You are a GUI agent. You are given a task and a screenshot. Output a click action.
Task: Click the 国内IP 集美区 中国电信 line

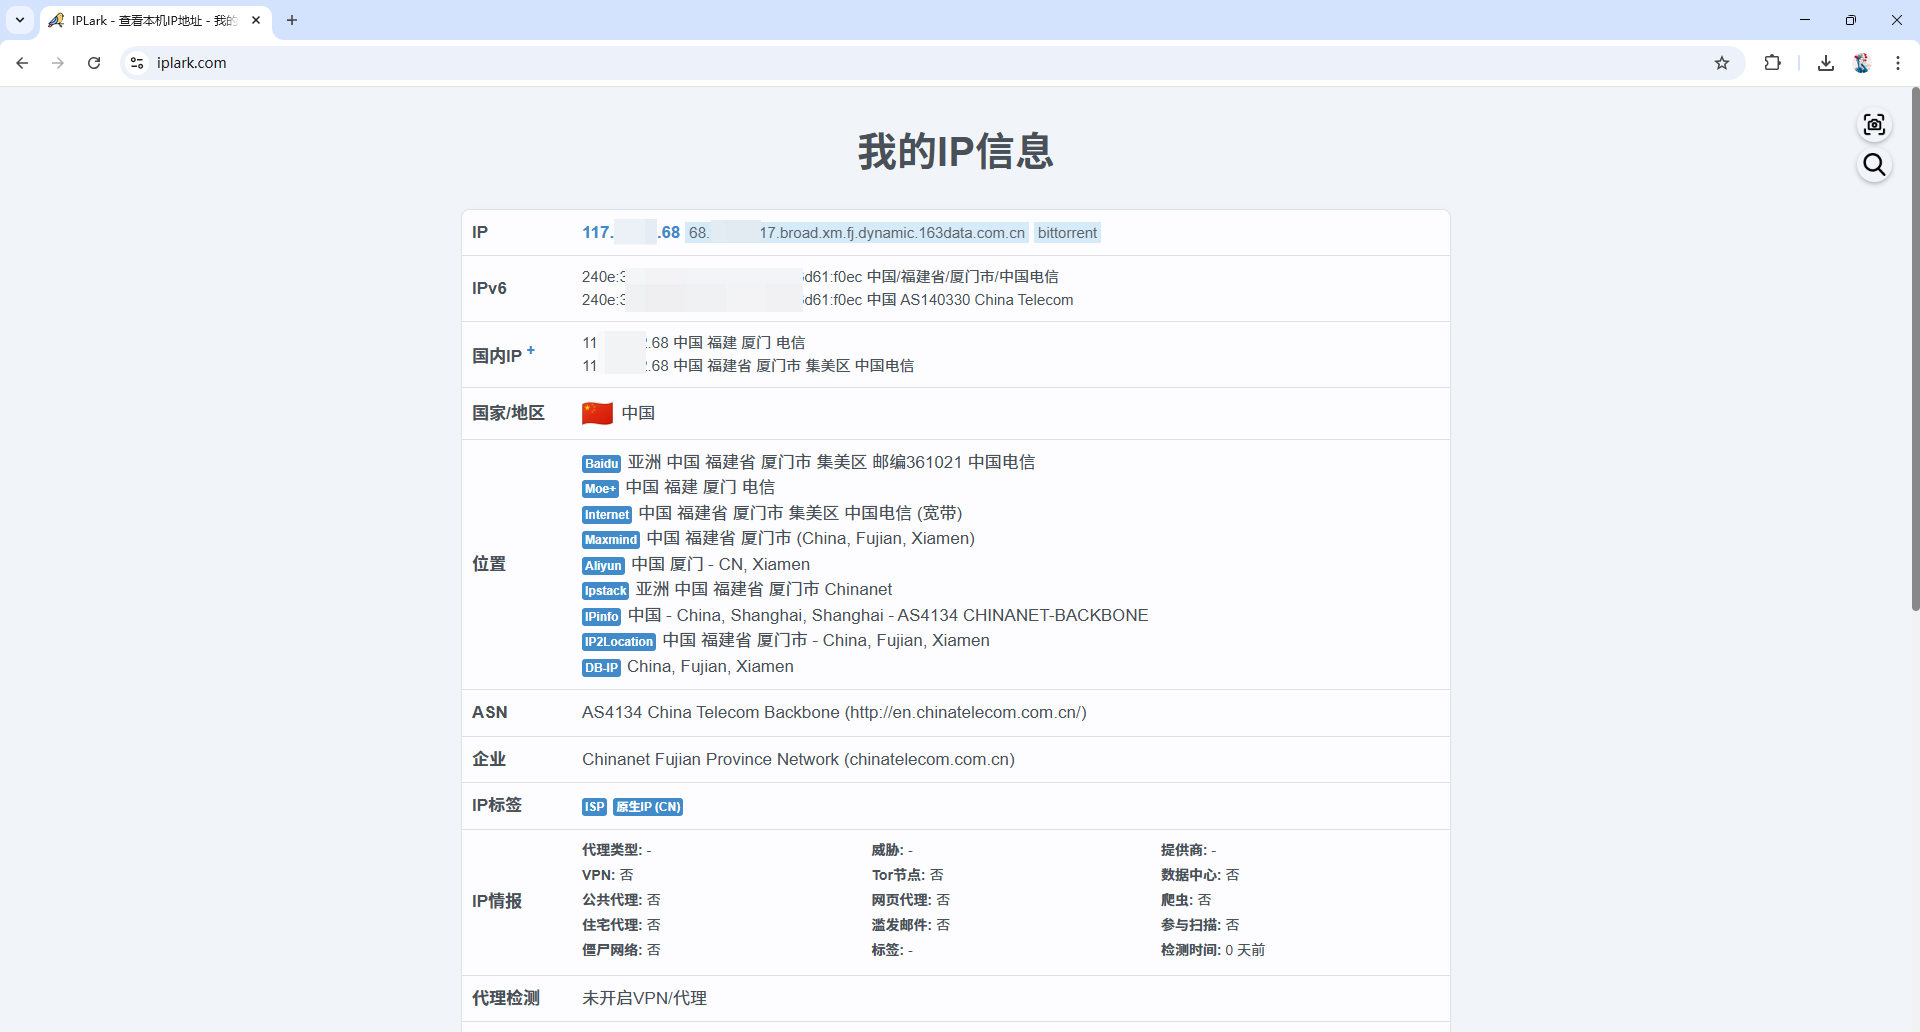tap(748, 366)
